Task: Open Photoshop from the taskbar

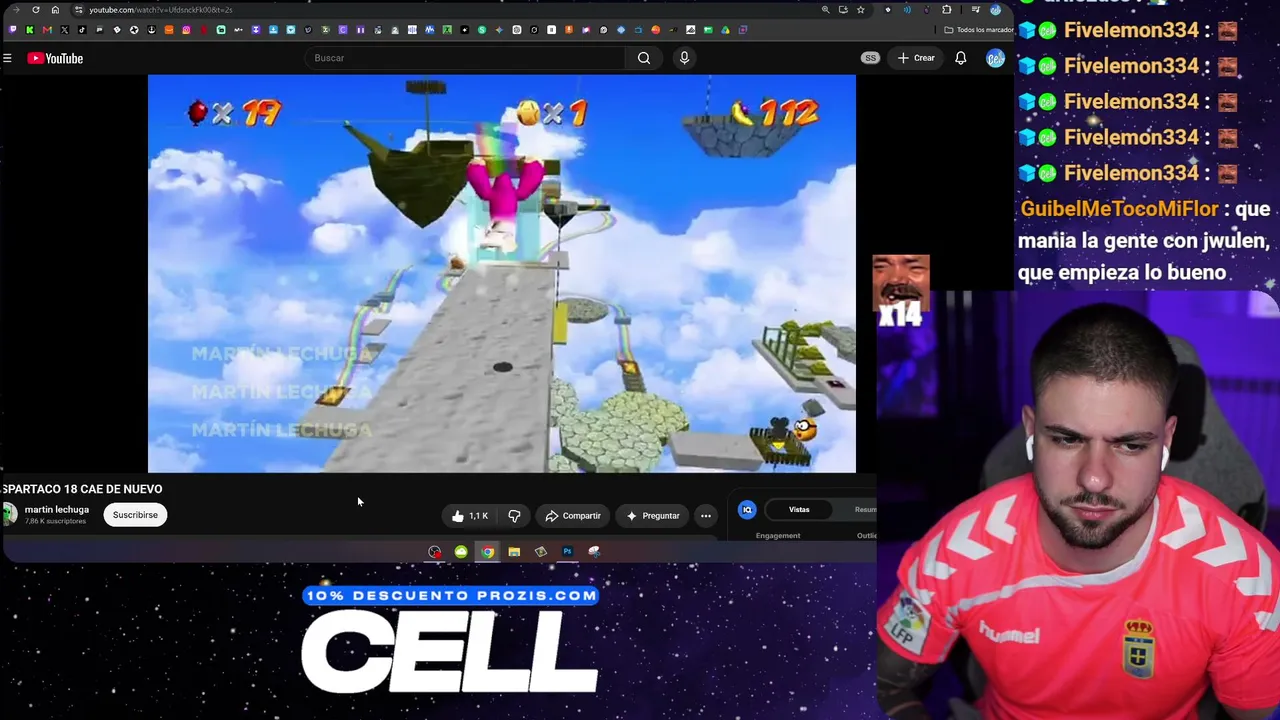Action: (567, 552)
